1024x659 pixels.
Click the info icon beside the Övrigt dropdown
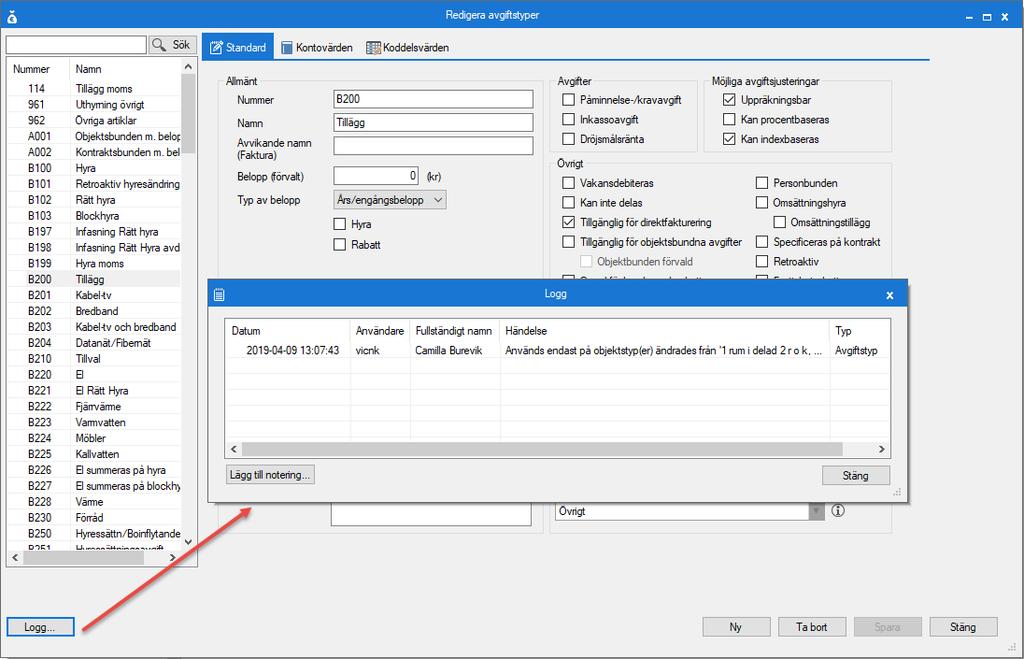point(838,511)
